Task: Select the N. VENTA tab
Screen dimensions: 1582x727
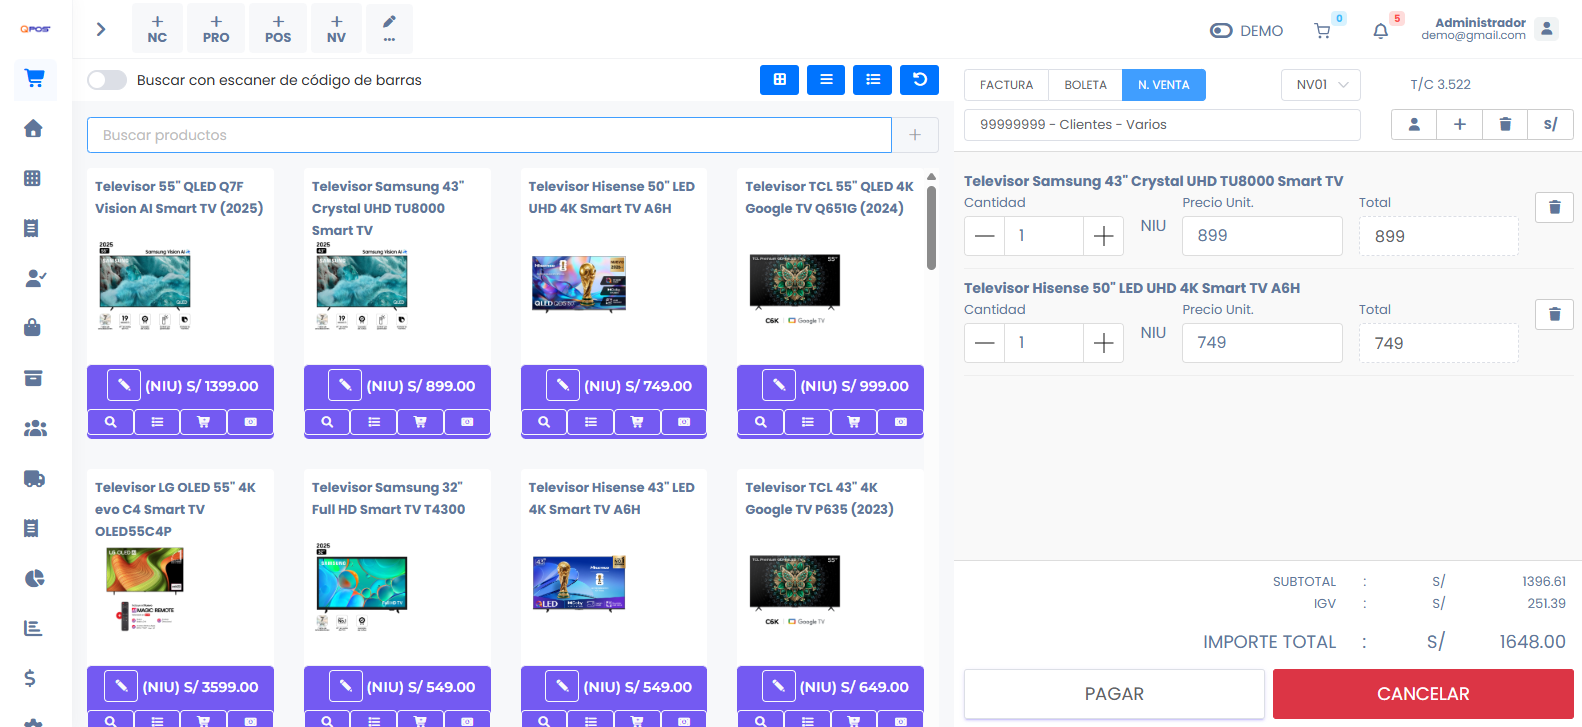Action: tap(1164, 85)
